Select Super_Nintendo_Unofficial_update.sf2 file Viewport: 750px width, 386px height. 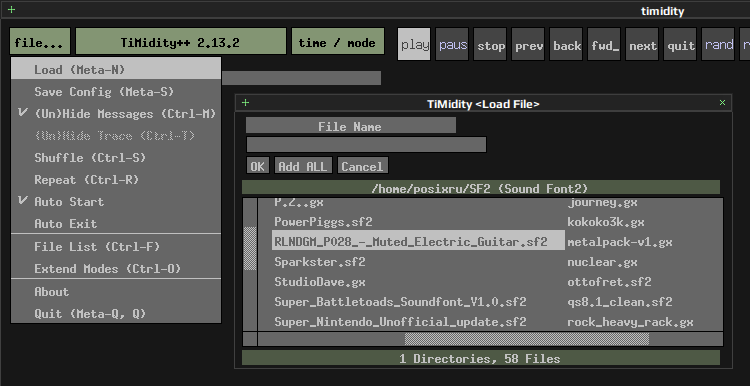(400, 322)
